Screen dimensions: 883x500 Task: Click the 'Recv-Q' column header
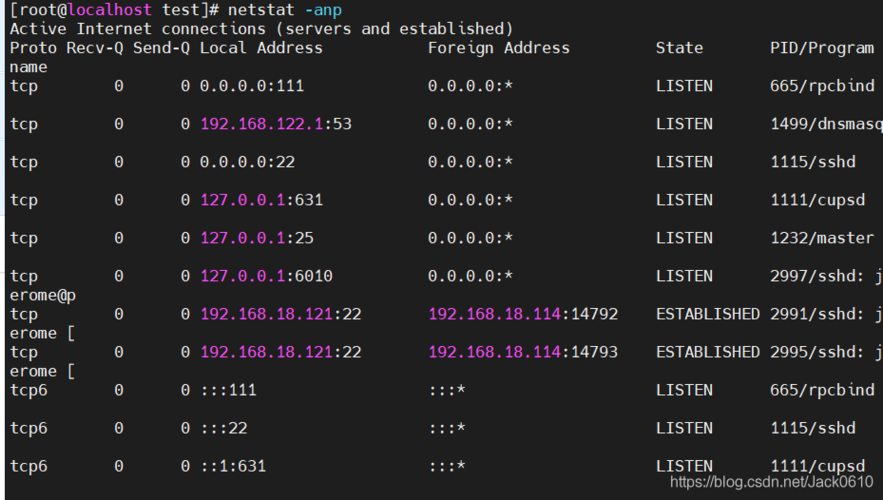pyautogui.click(x=95, y=48)
